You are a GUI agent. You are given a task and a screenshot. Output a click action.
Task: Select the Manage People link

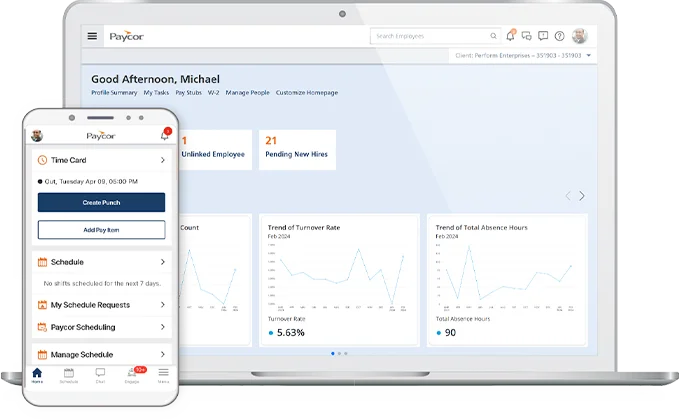pos(248,92)
